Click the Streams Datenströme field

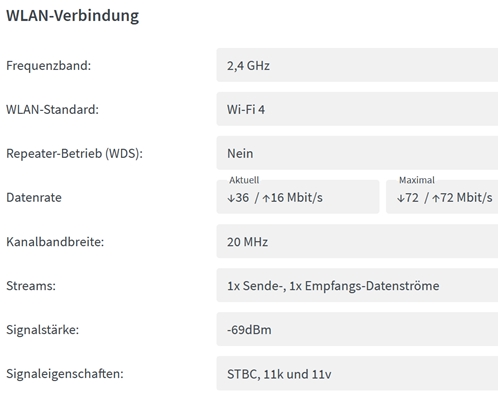point(357,285)
